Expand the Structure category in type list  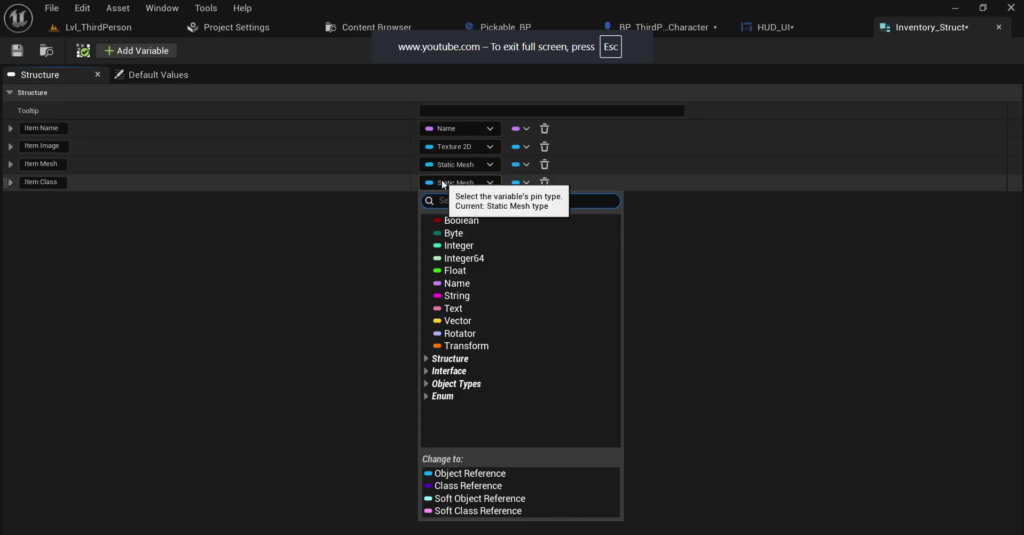point(426,359)
